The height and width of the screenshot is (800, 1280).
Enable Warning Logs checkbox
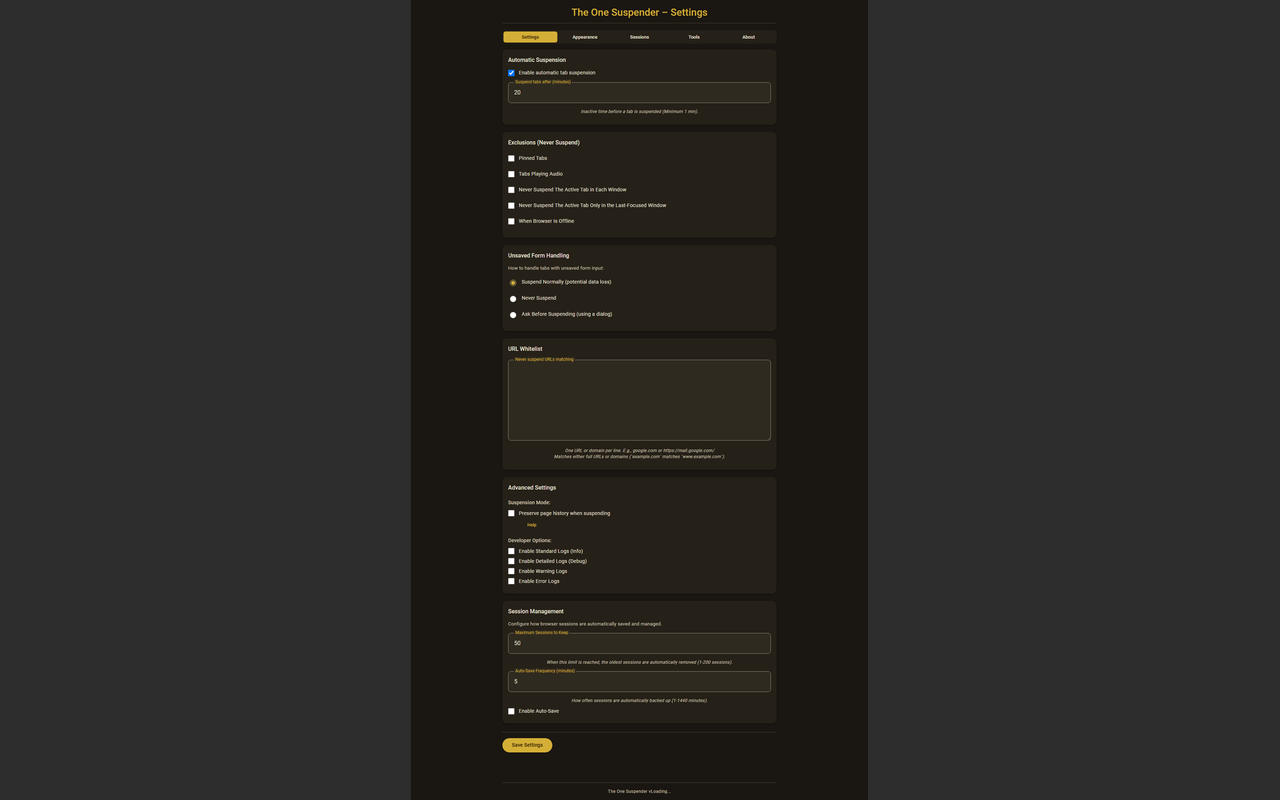point(511,571)
